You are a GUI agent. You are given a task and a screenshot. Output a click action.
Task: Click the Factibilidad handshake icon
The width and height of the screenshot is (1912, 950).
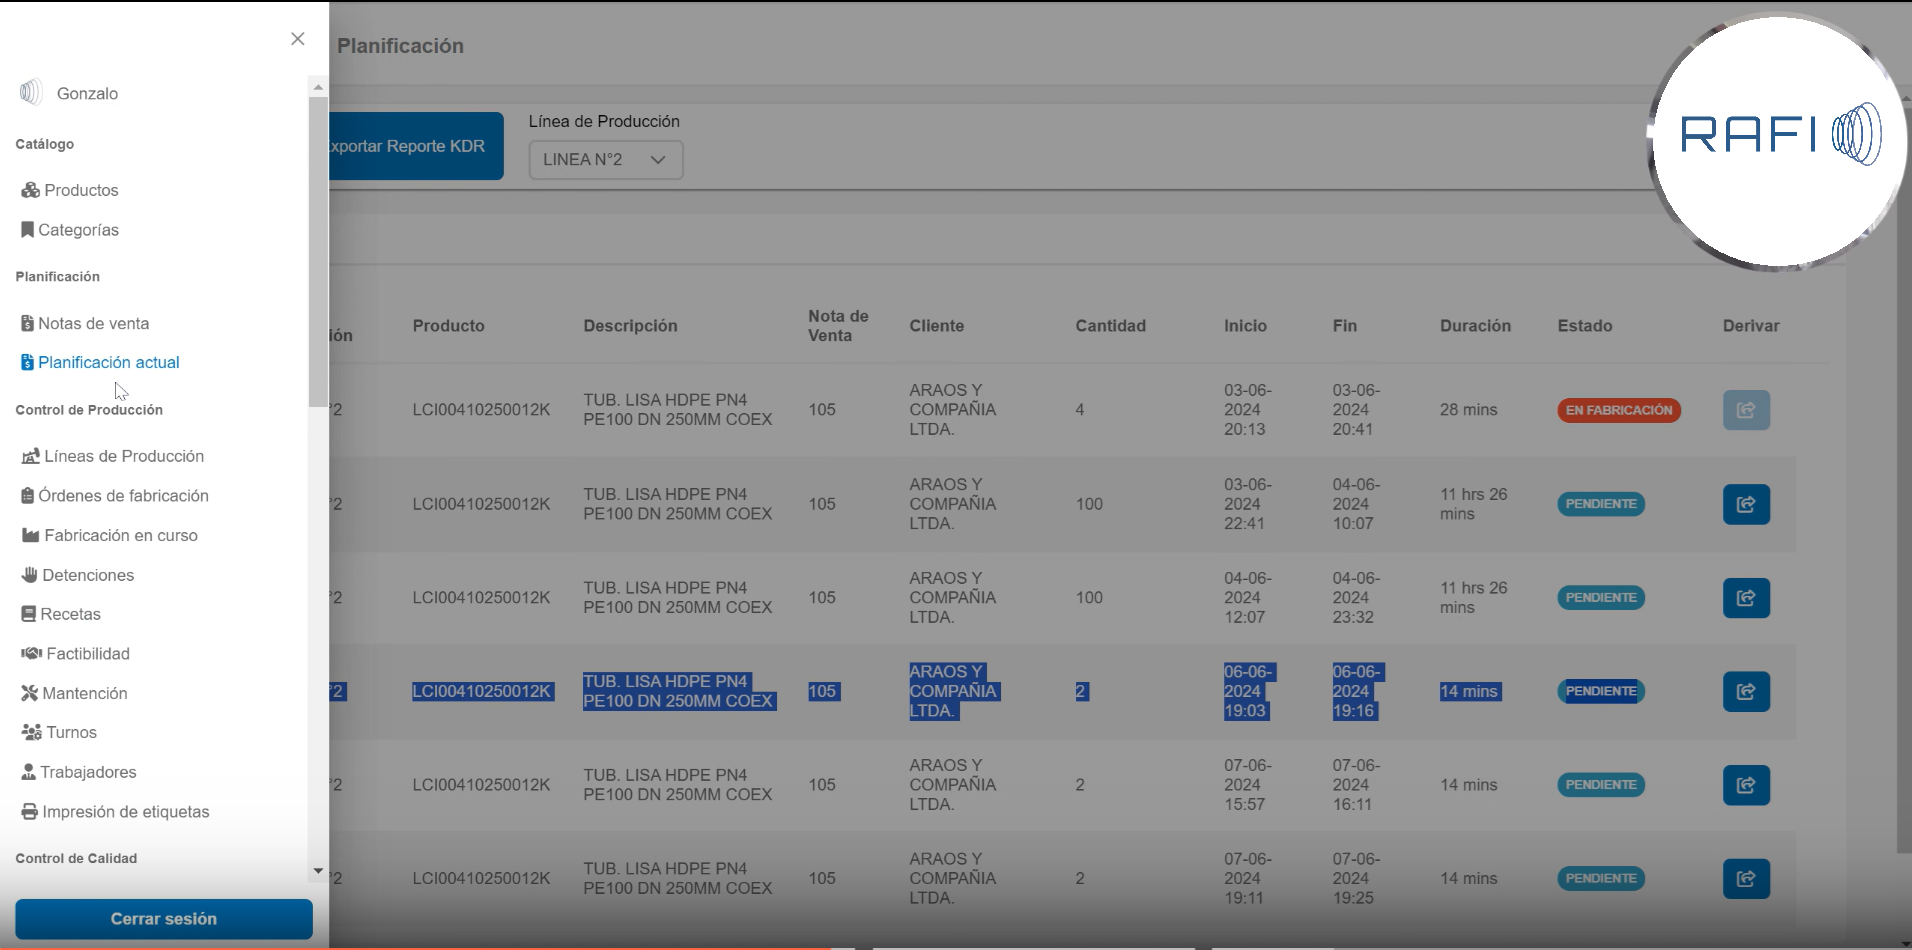point(31,653)
